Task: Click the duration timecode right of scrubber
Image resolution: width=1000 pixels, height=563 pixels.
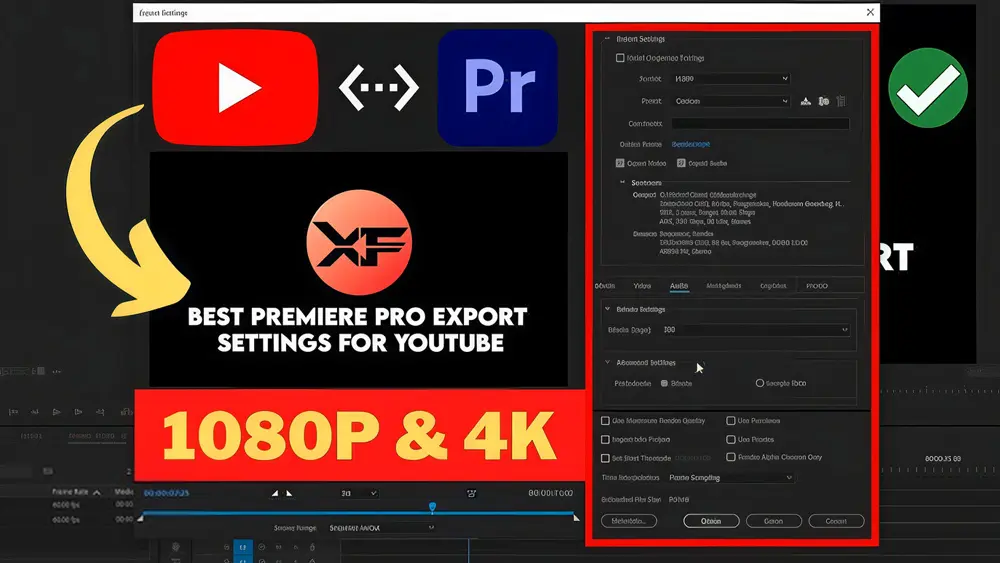Action: pos(550,493)
